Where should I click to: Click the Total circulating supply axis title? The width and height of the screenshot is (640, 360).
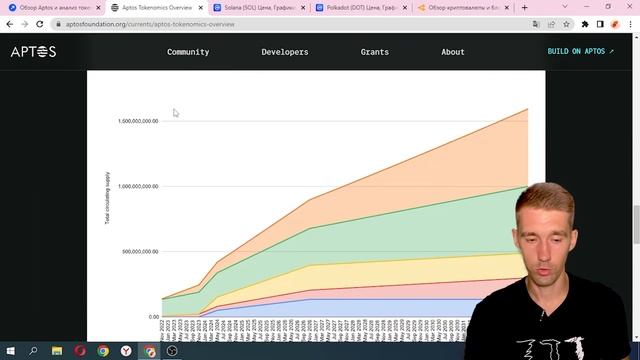(107, 198)
